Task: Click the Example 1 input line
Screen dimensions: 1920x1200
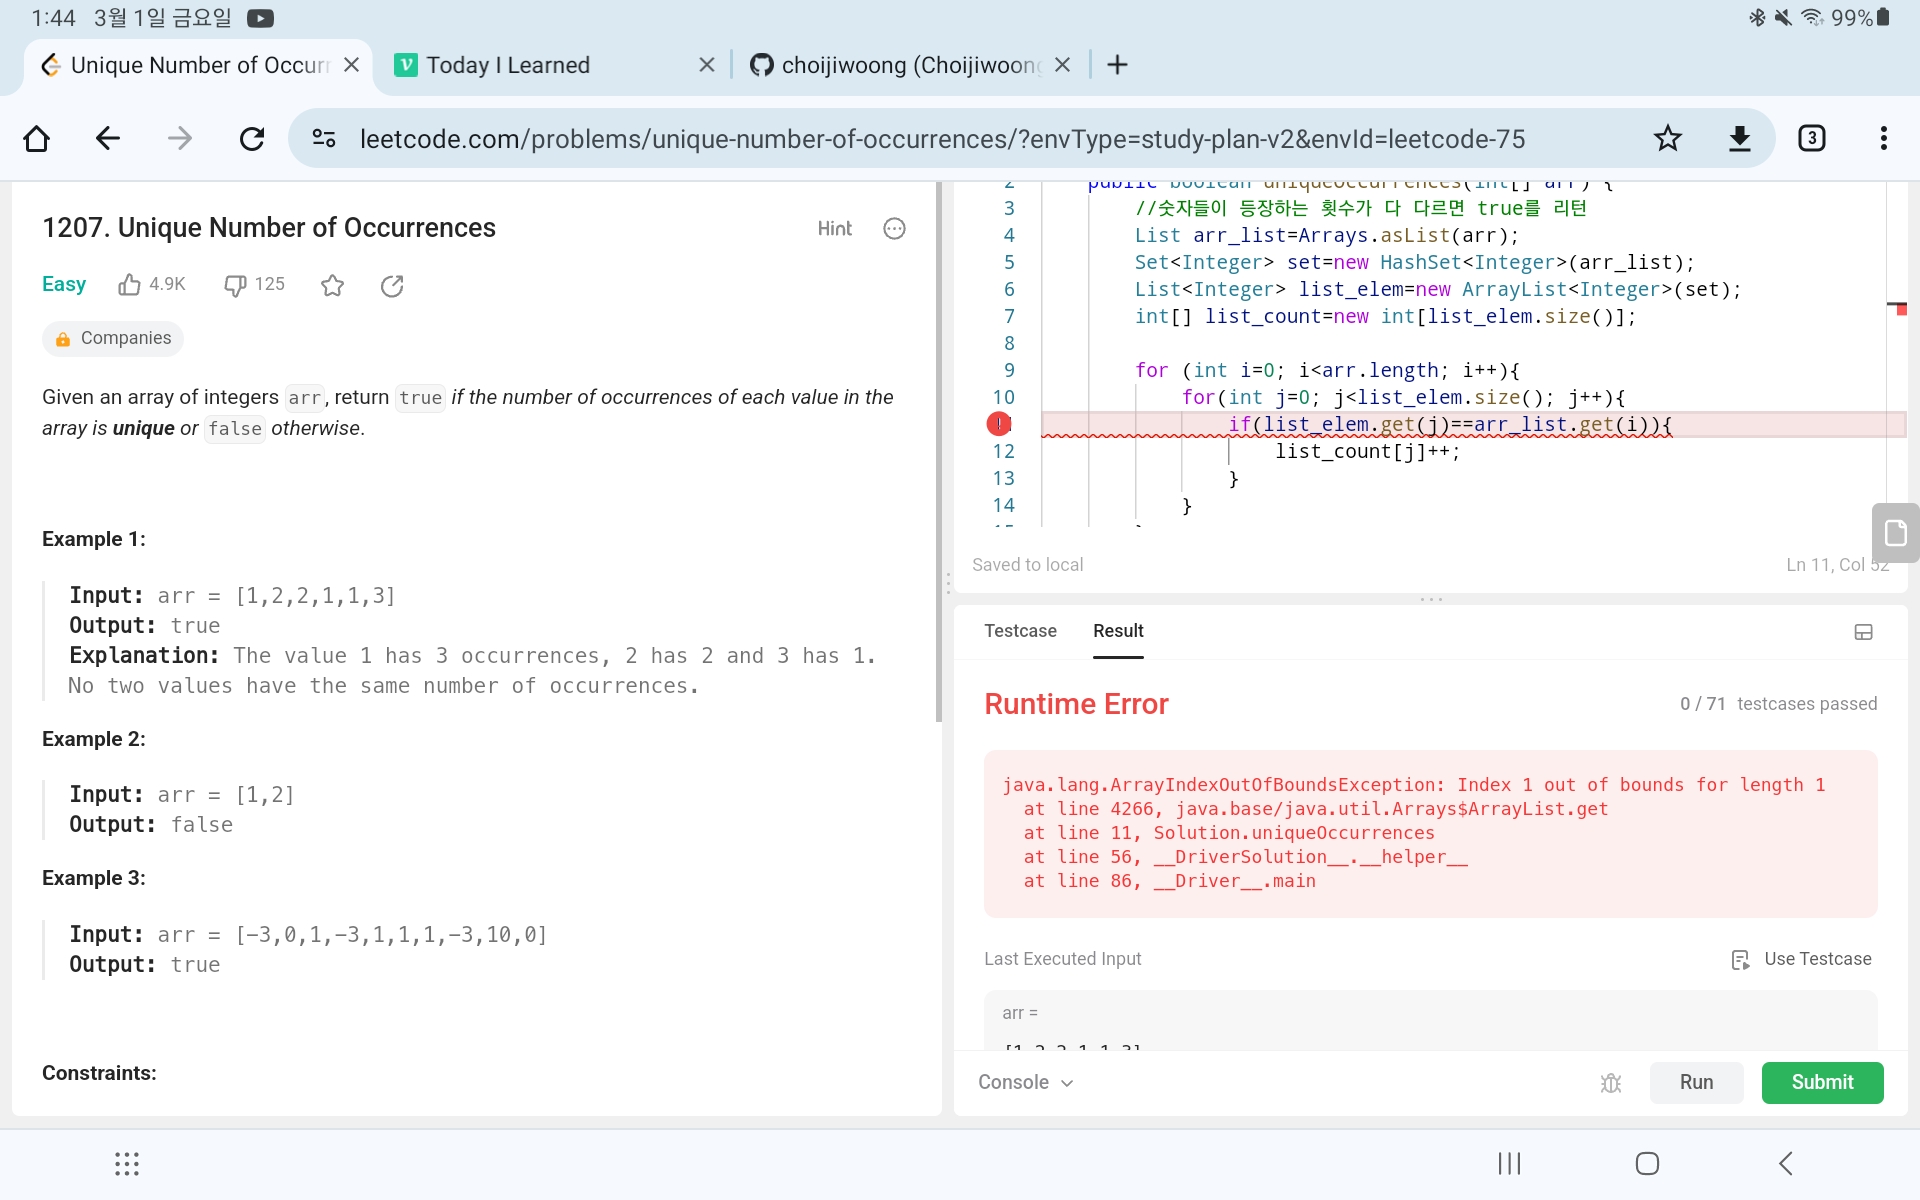Action: 232,596
